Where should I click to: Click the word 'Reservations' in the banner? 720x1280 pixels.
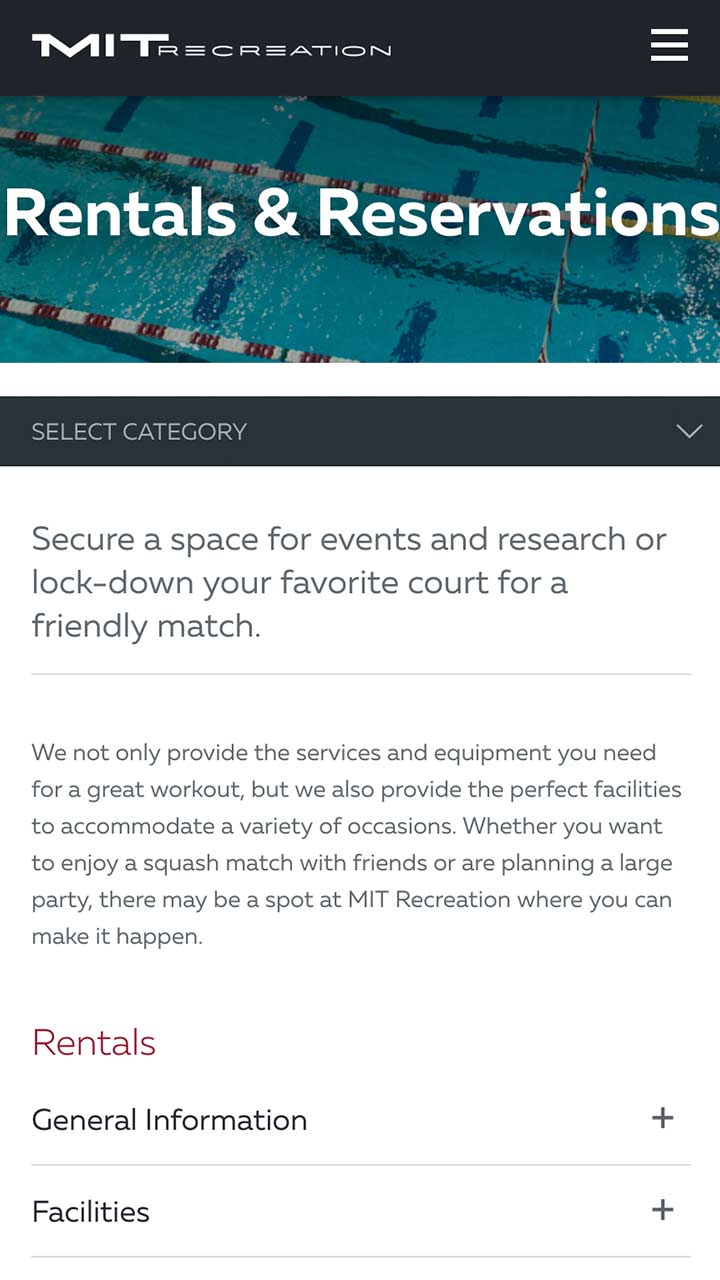pyautogui.click(x=518, y=213)
